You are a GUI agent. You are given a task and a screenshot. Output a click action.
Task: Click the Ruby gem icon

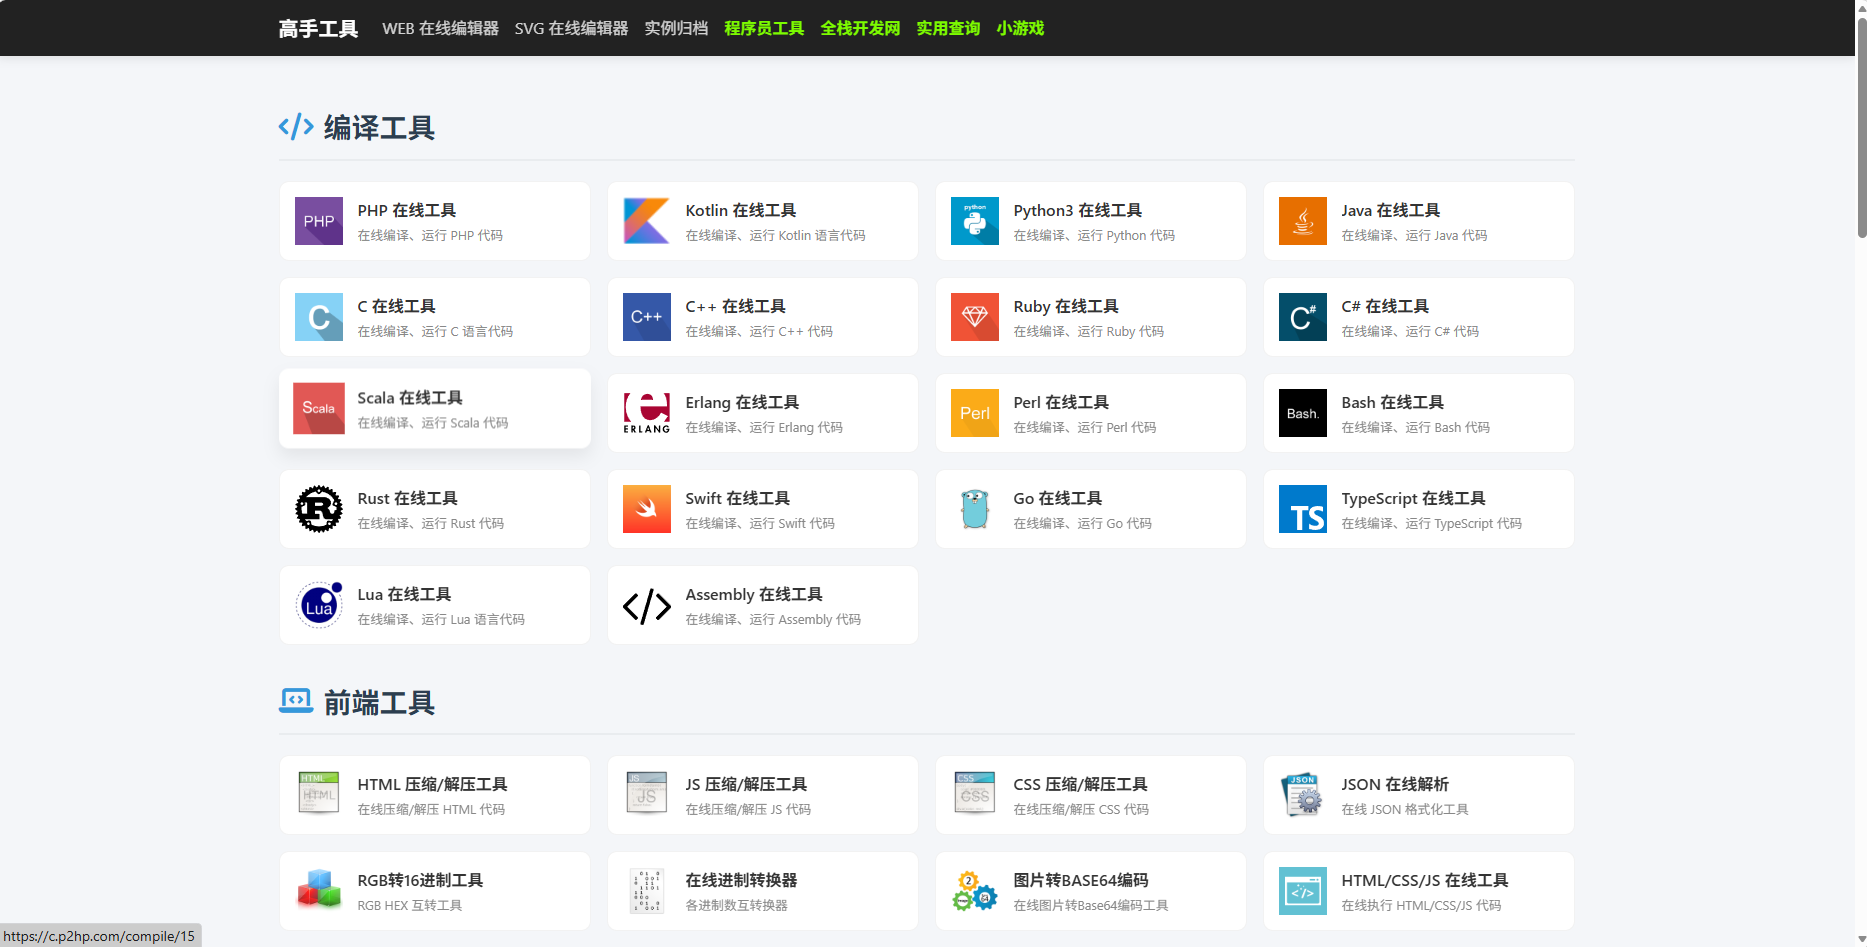coord(974,317)
